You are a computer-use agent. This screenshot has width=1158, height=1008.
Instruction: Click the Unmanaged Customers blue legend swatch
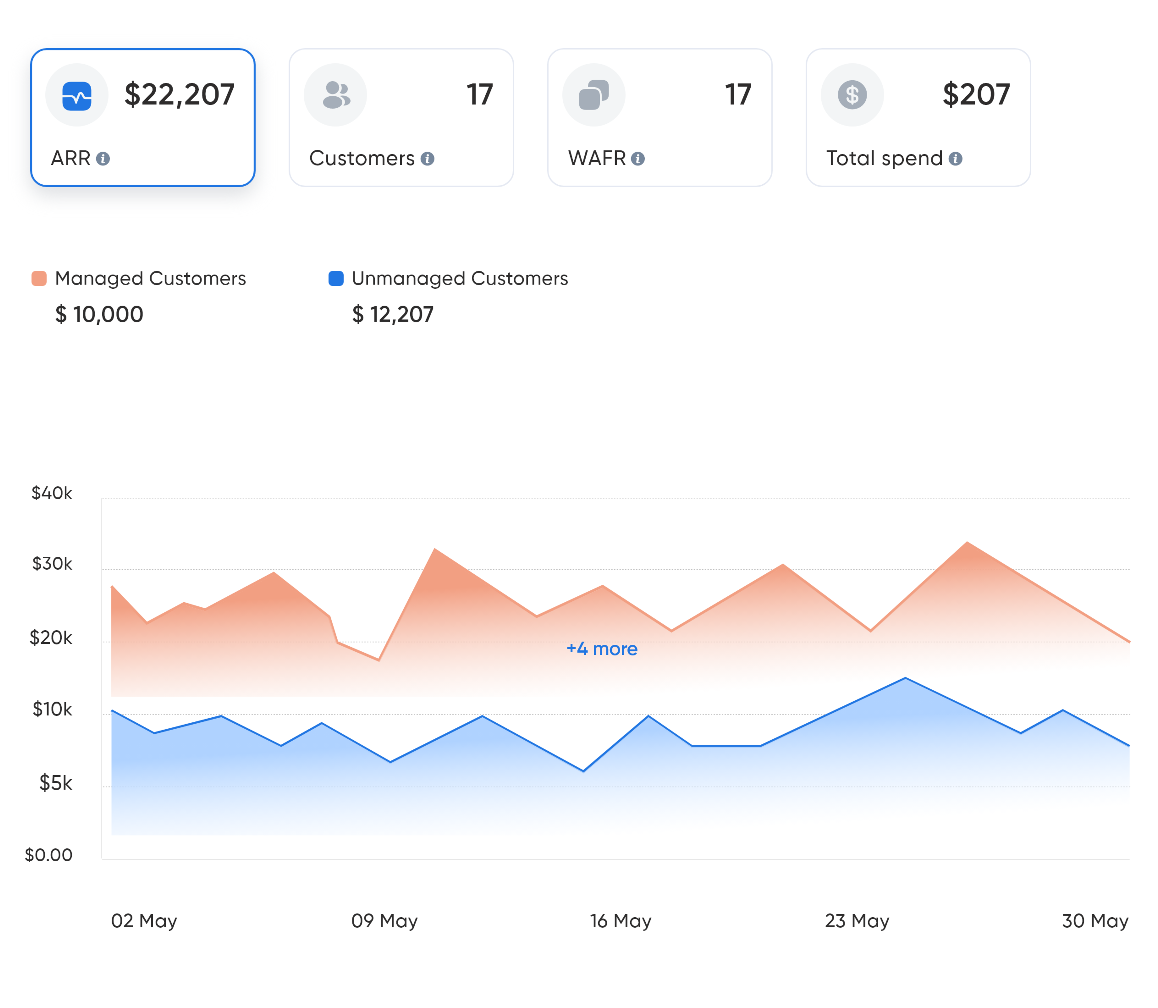point(336,278)
